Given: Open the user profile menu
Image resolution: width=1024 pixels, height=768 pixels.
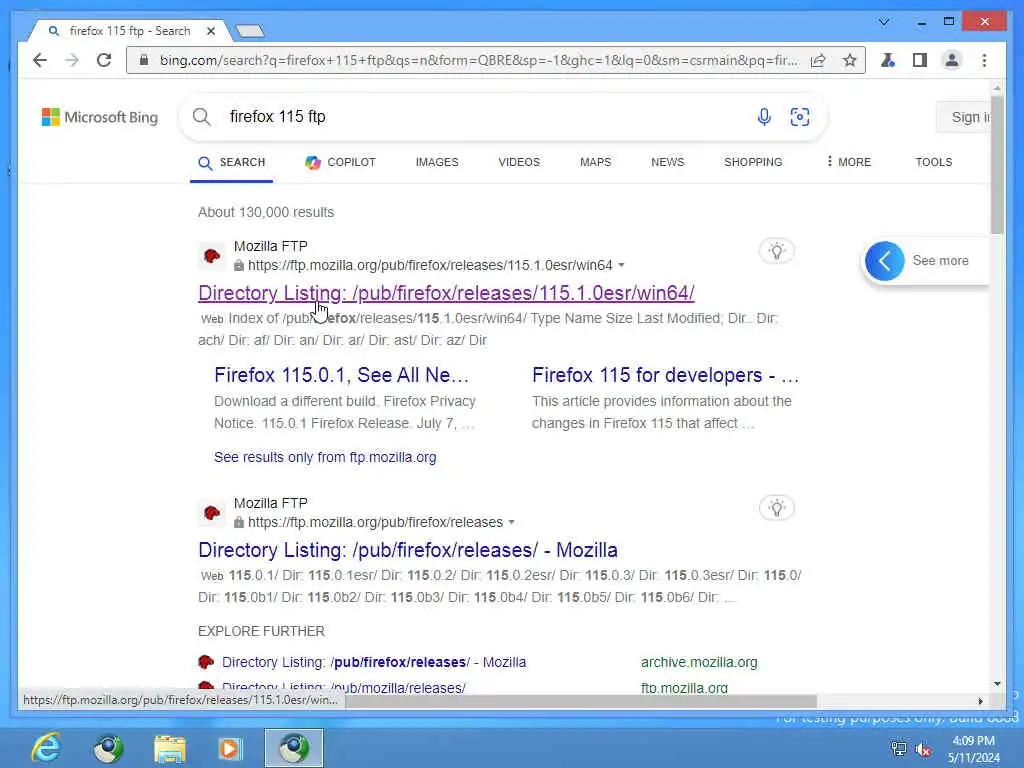Looking at the screenshot, I should (952, 61).
